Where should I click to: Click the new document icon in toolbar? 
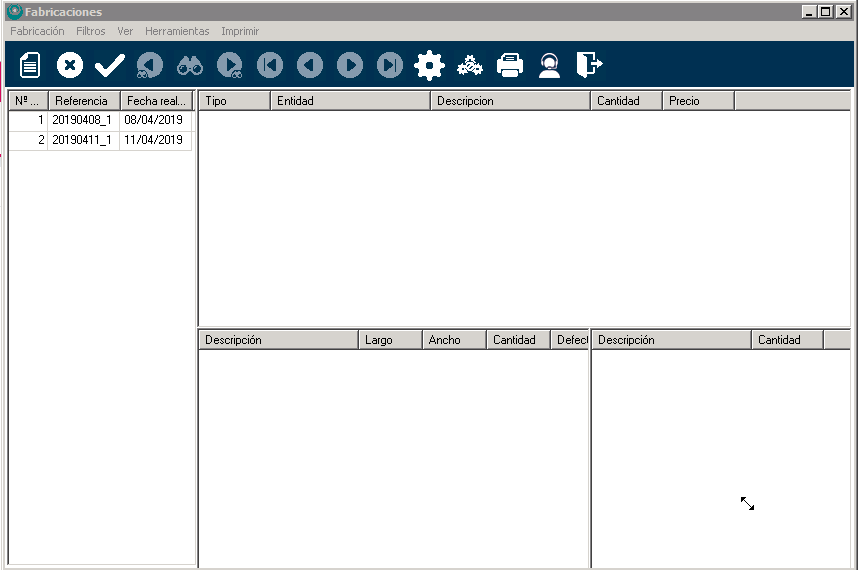(x=30, y=66)
